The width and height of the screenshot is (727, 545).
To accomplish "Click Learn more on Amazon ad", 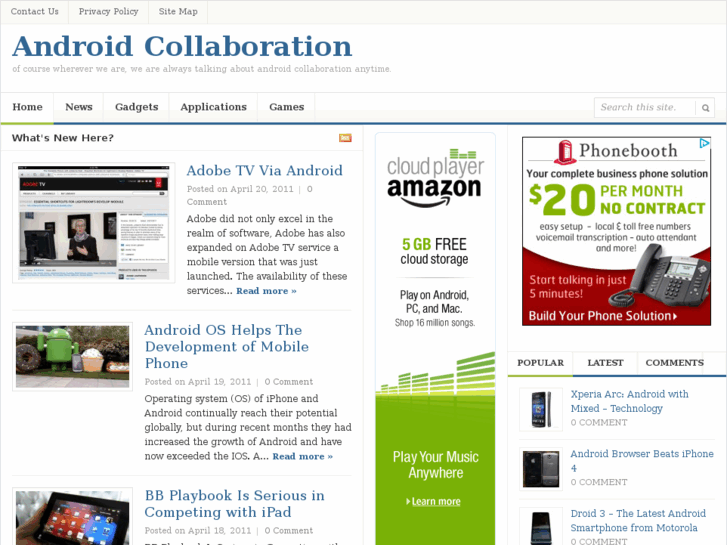I will [434, 501].
